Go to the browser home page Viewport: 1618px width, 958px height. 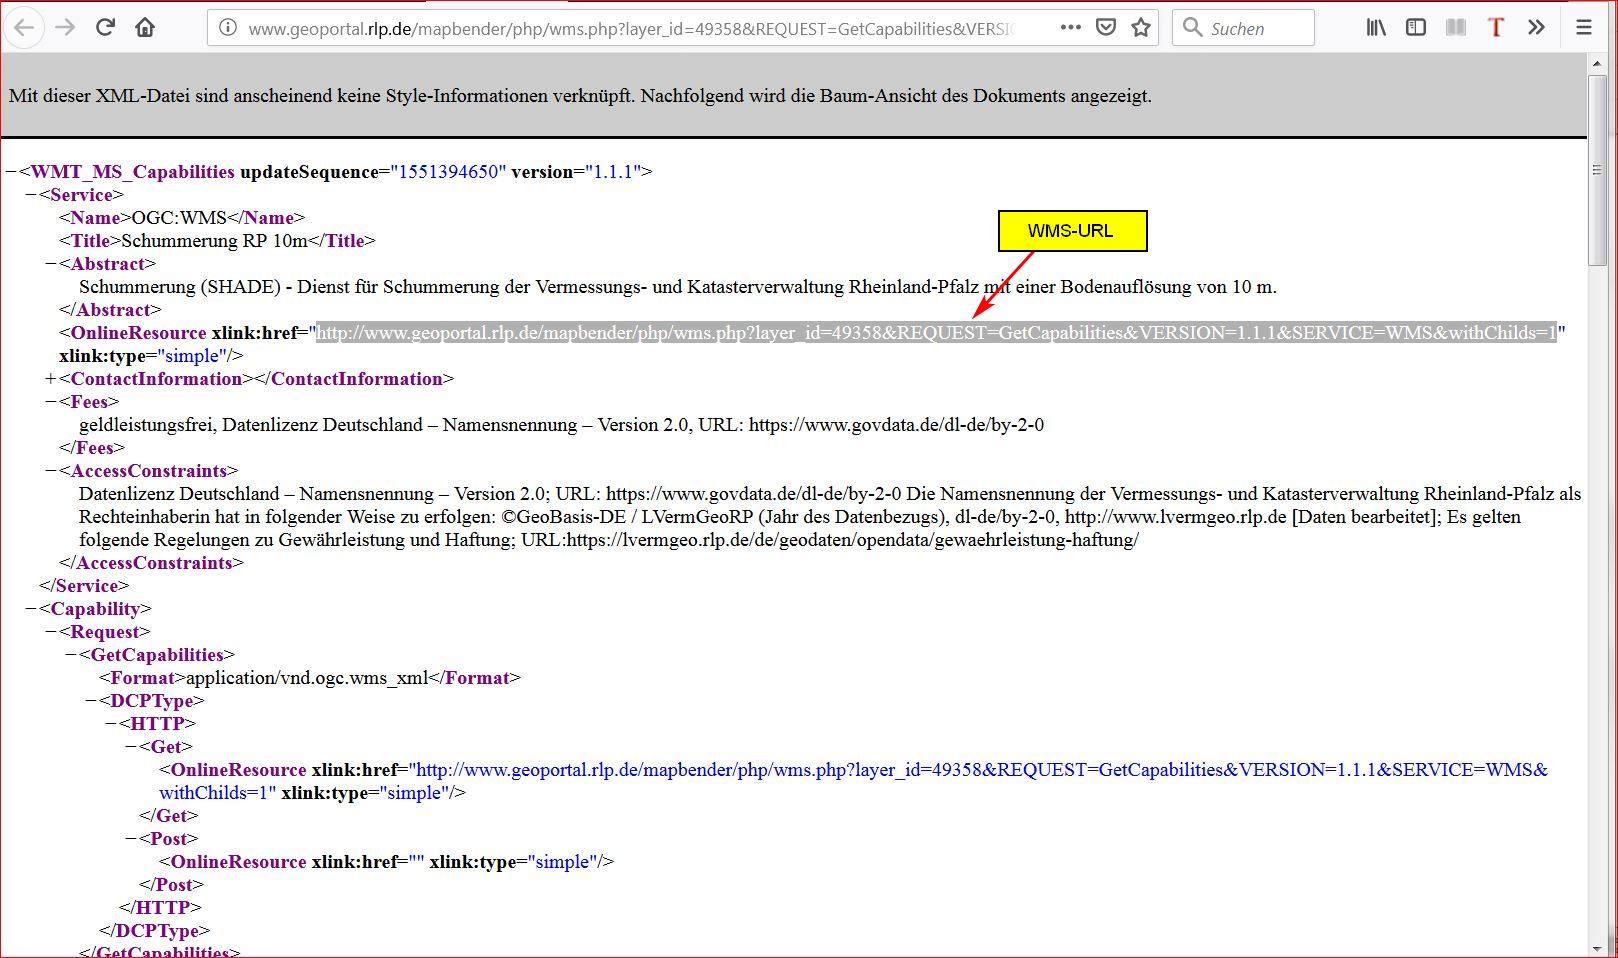pyautogui.click(x=146, y=28)
